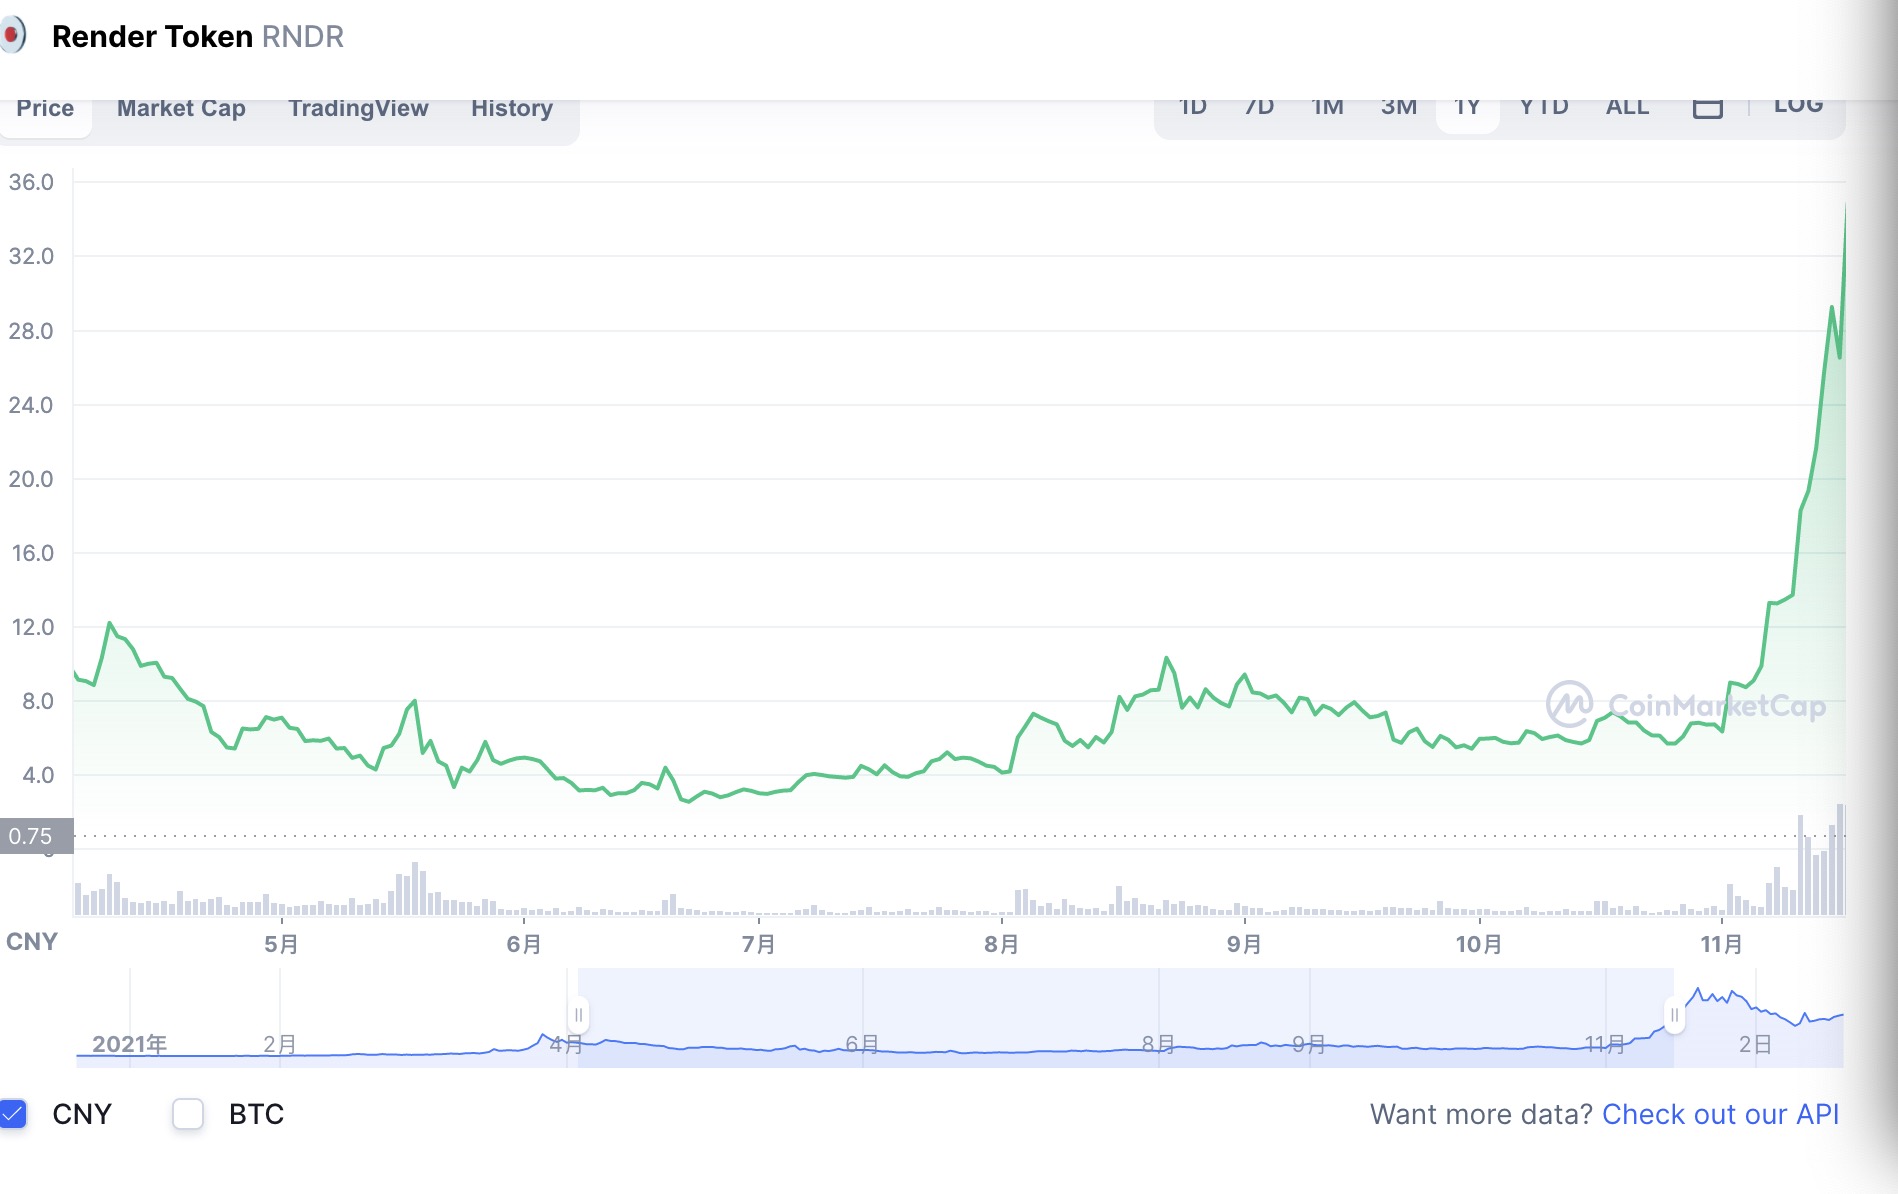Click the 36.0 y-axis label
The image size is (1898, 1194).
coord(31,182)
